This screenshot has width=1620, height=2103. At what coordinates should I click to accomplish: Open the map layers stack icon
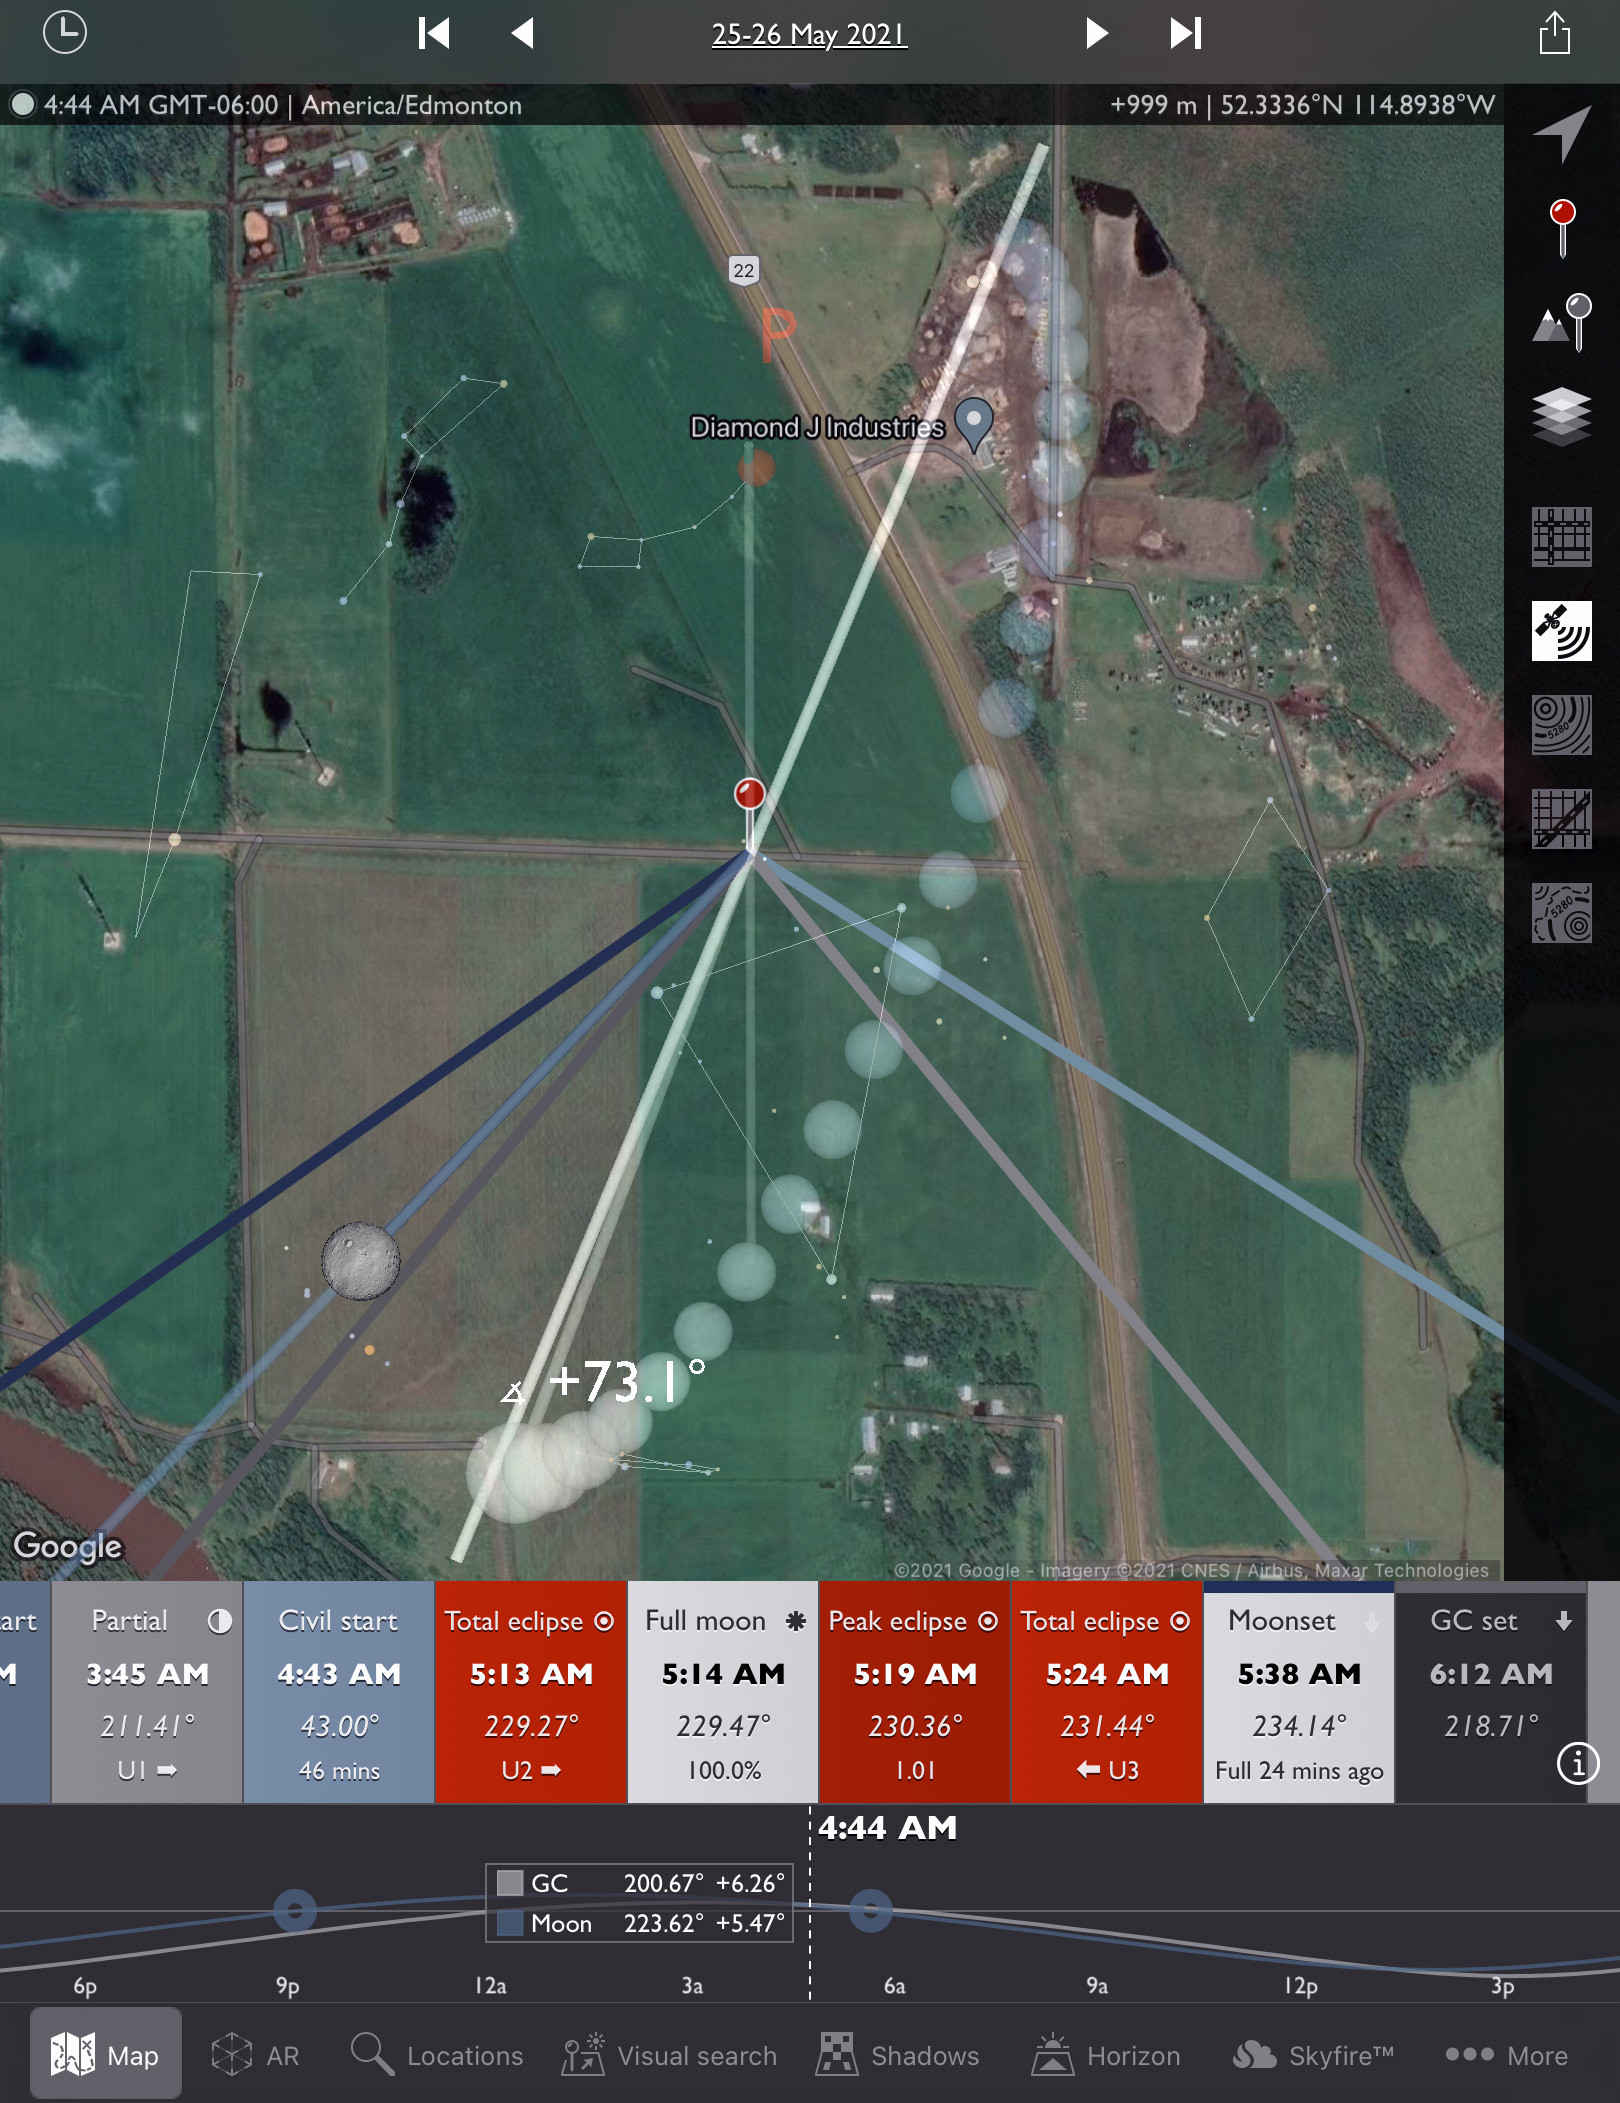click(1562, 415)
